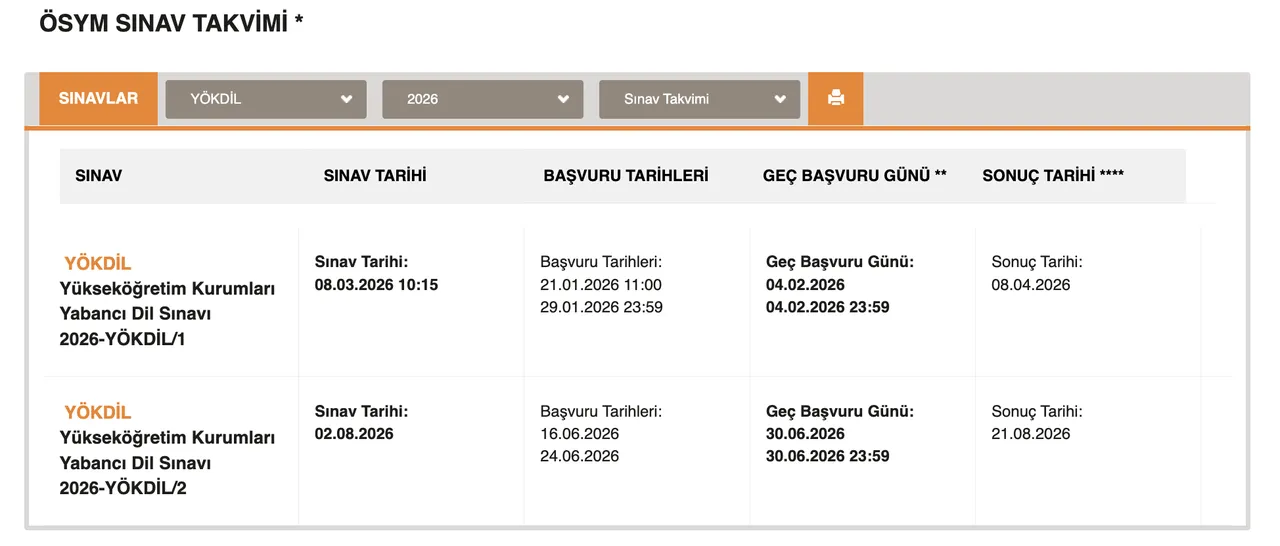Select the 2026-YÖKDİL/2 exam name text
This screenshot has width=1280, height=546.
(x=123, y=488)
